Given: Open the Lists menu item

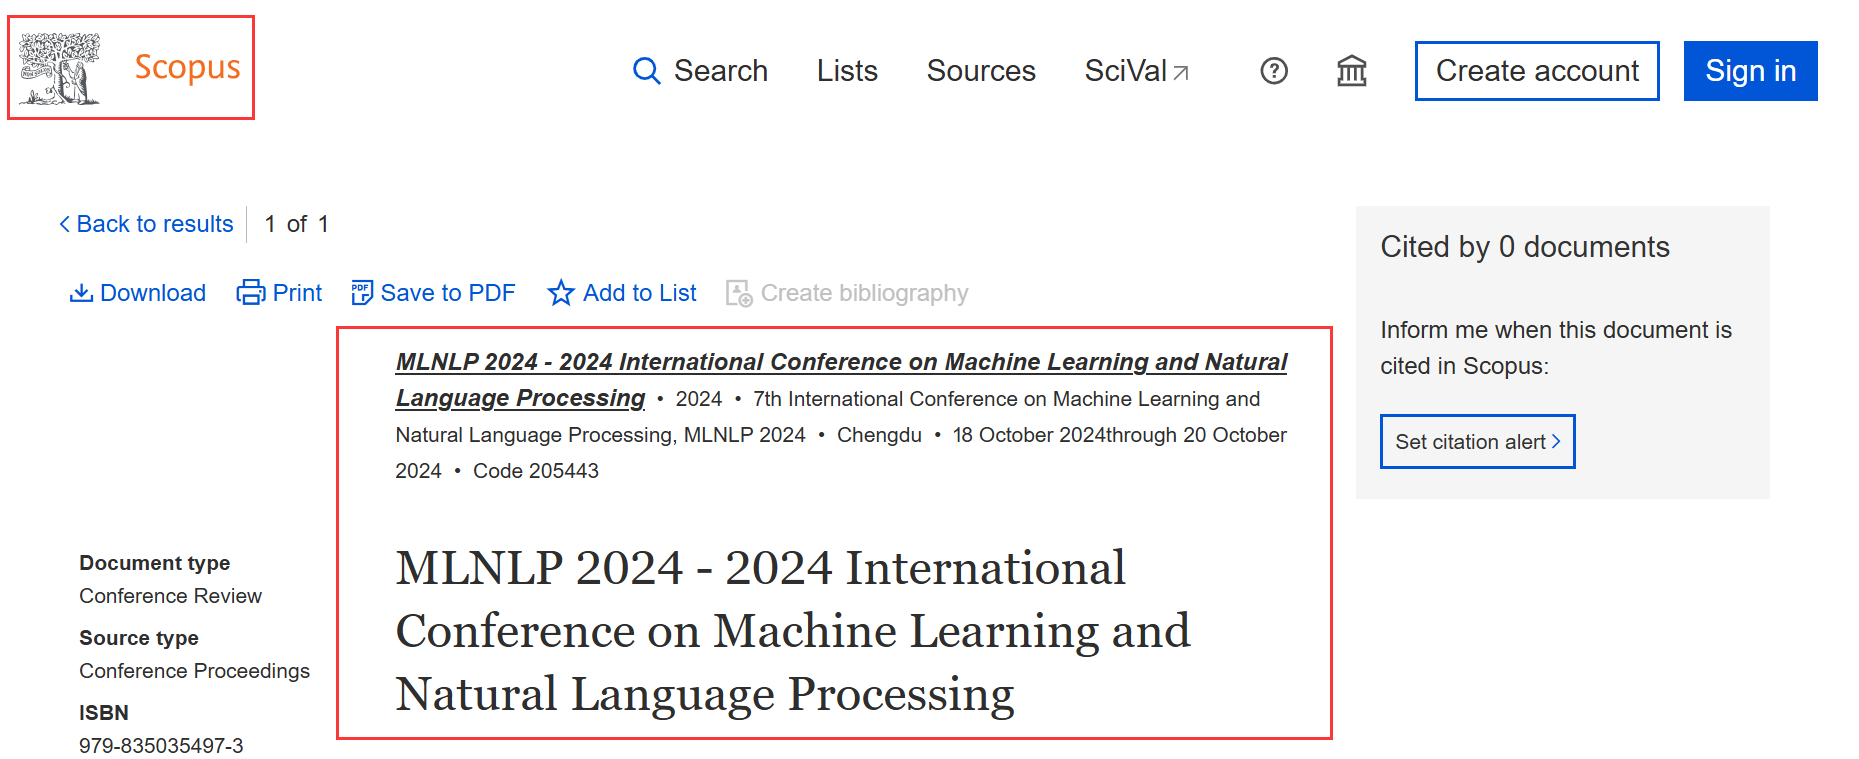Looking at the screenshot, I should pos(846,71).
